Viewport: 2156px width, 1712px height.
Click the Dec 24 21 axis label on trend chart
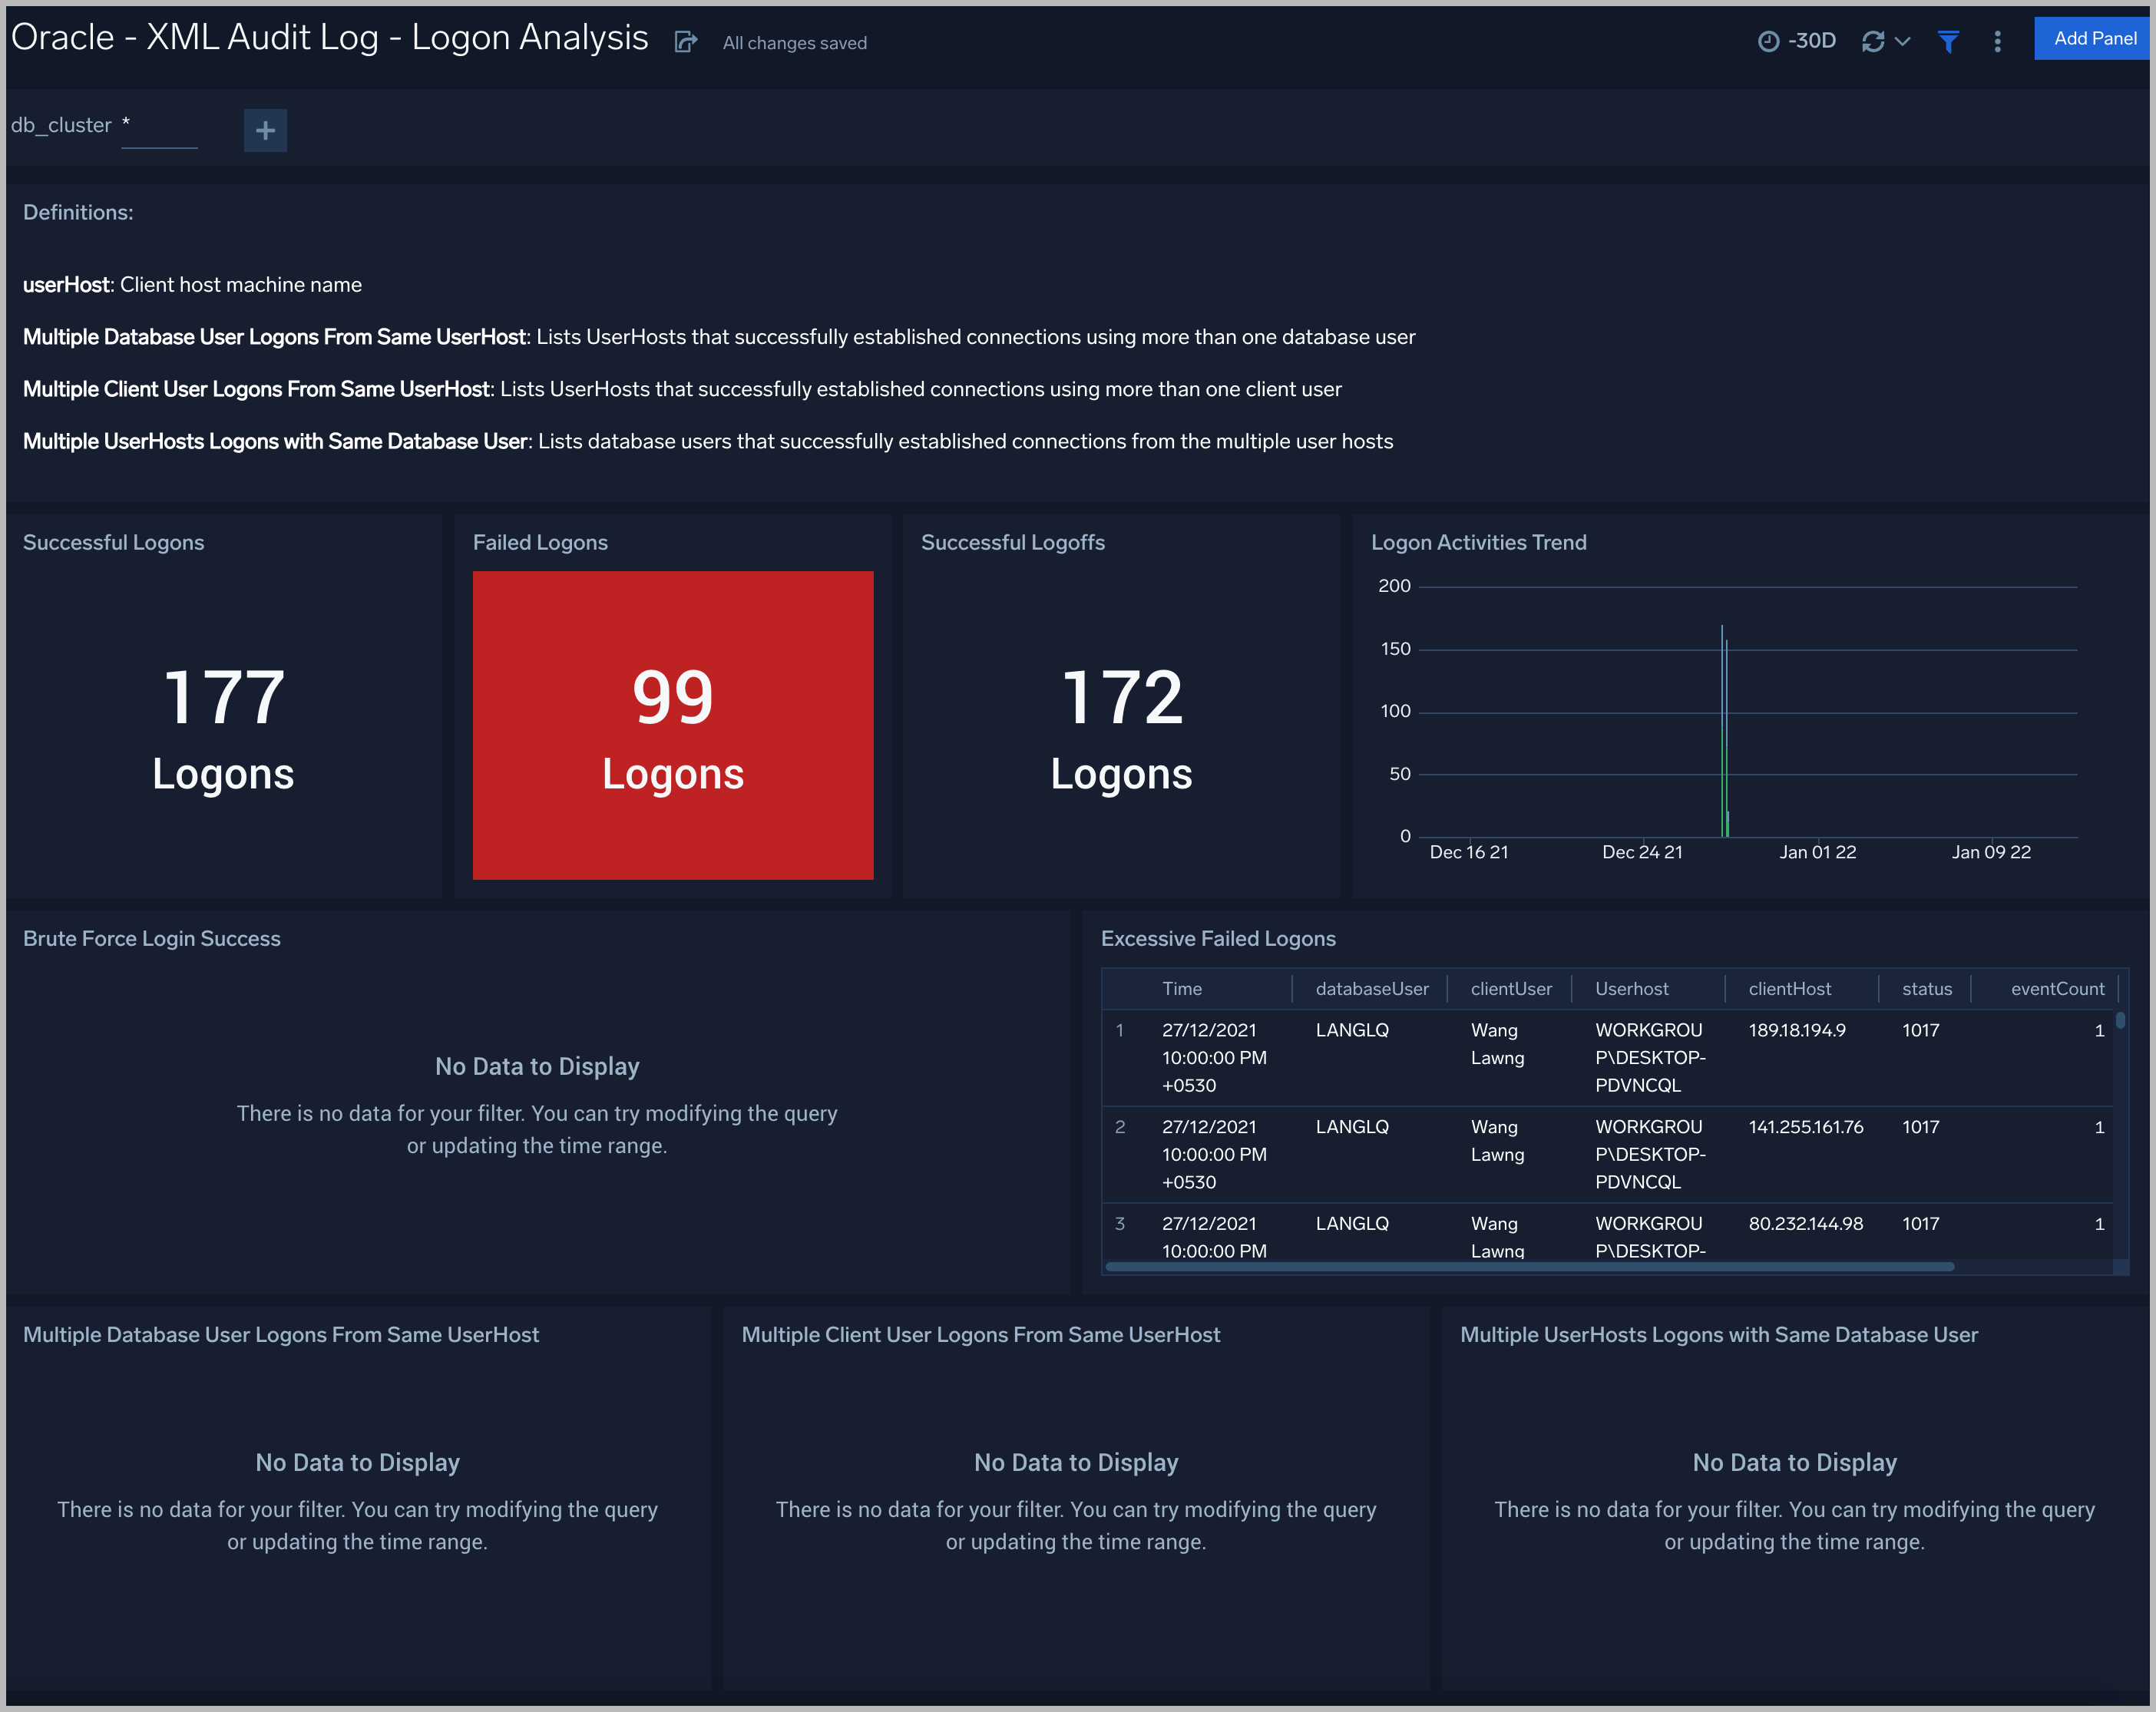click(x=1643, y=852)
